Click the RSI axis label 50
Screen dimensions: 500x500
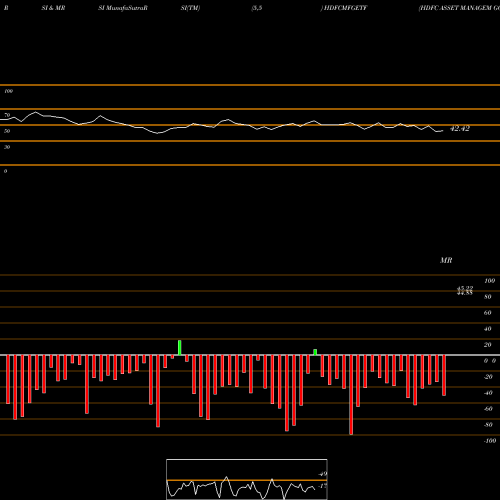(7, 131)
